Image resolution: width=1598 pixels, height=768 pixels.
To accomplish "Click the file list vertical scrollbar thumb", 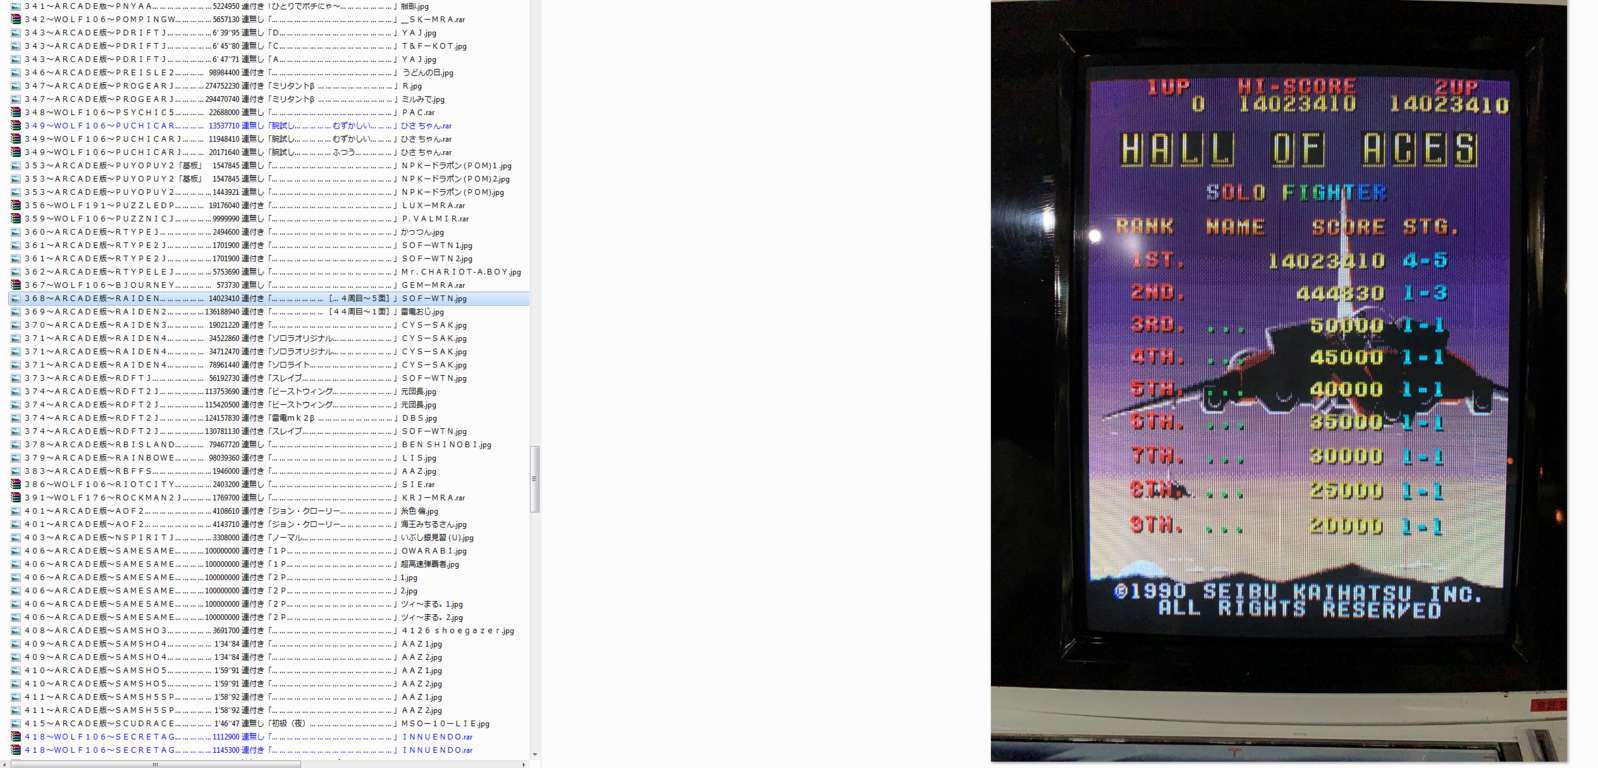I will tap(535, 479).
